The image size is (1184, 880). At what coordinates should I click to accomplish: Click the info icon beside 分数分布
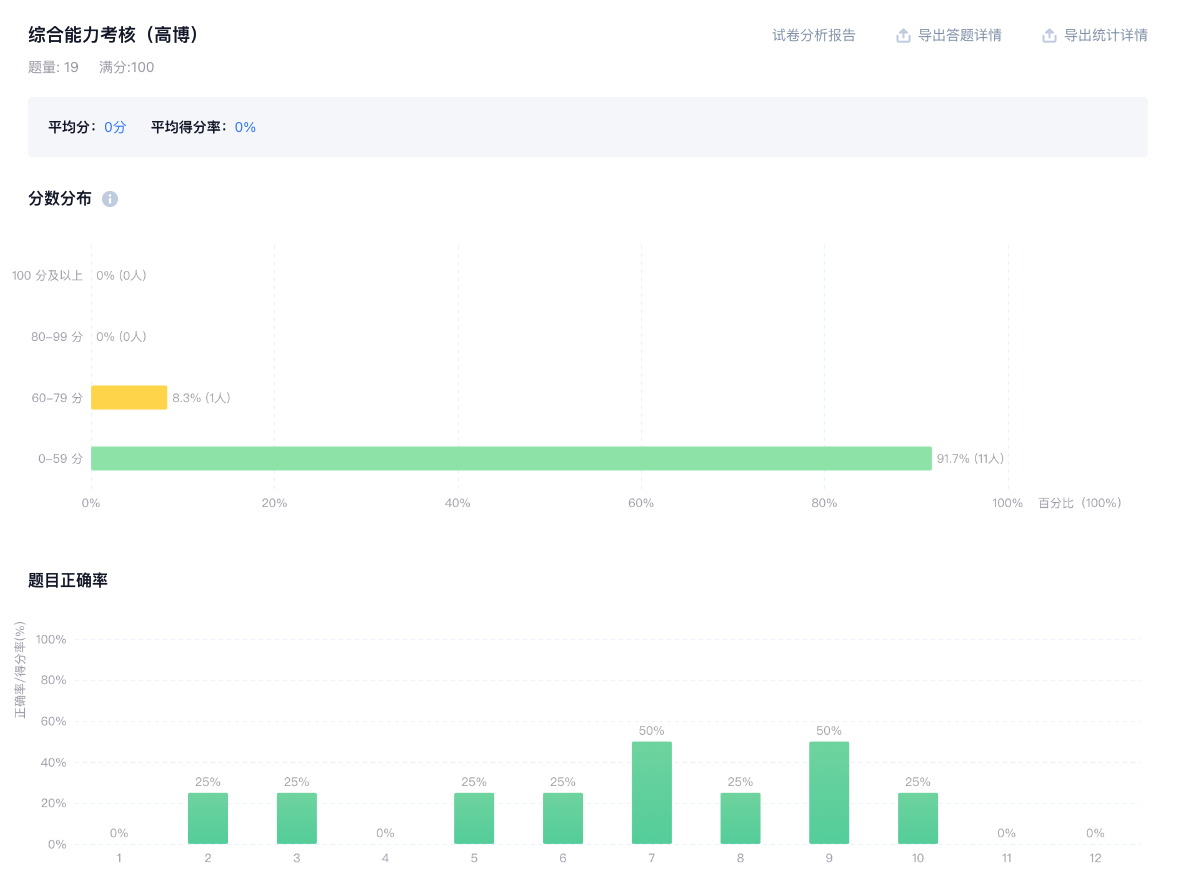110,199
